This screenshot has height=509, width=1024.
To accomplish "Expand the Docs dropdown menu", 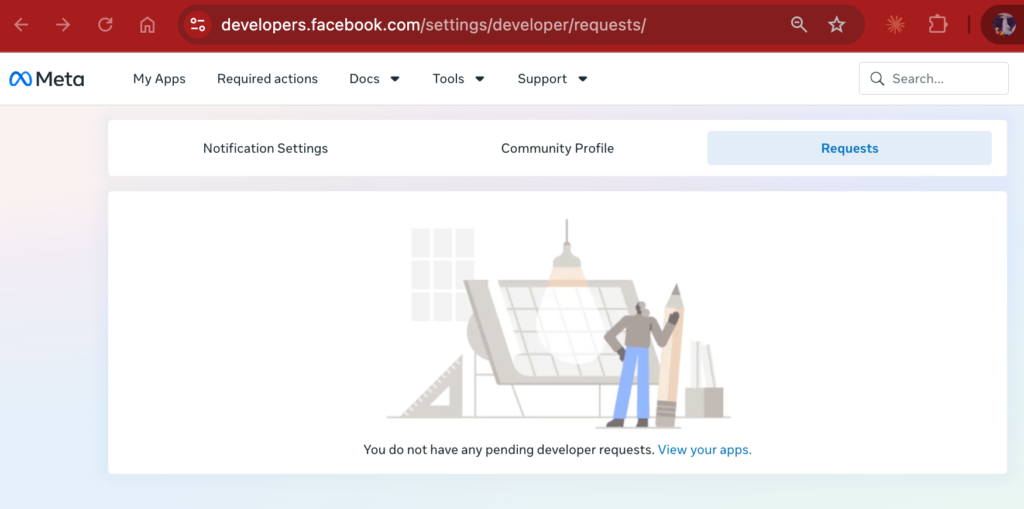I will [374, 79].
